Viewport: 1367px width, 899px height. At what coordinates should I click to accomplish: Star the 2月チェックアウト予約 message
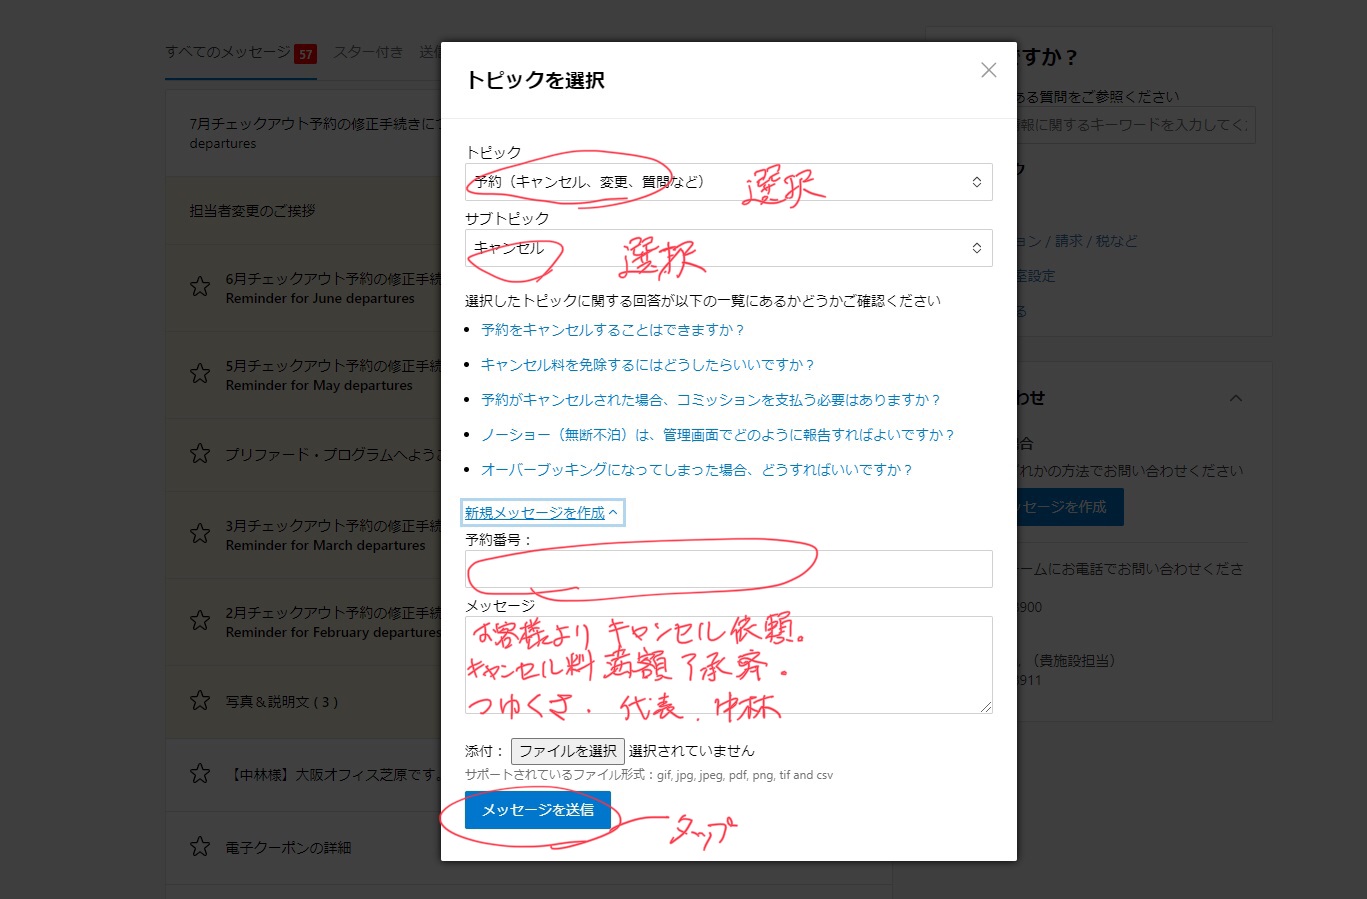[200, 621]
